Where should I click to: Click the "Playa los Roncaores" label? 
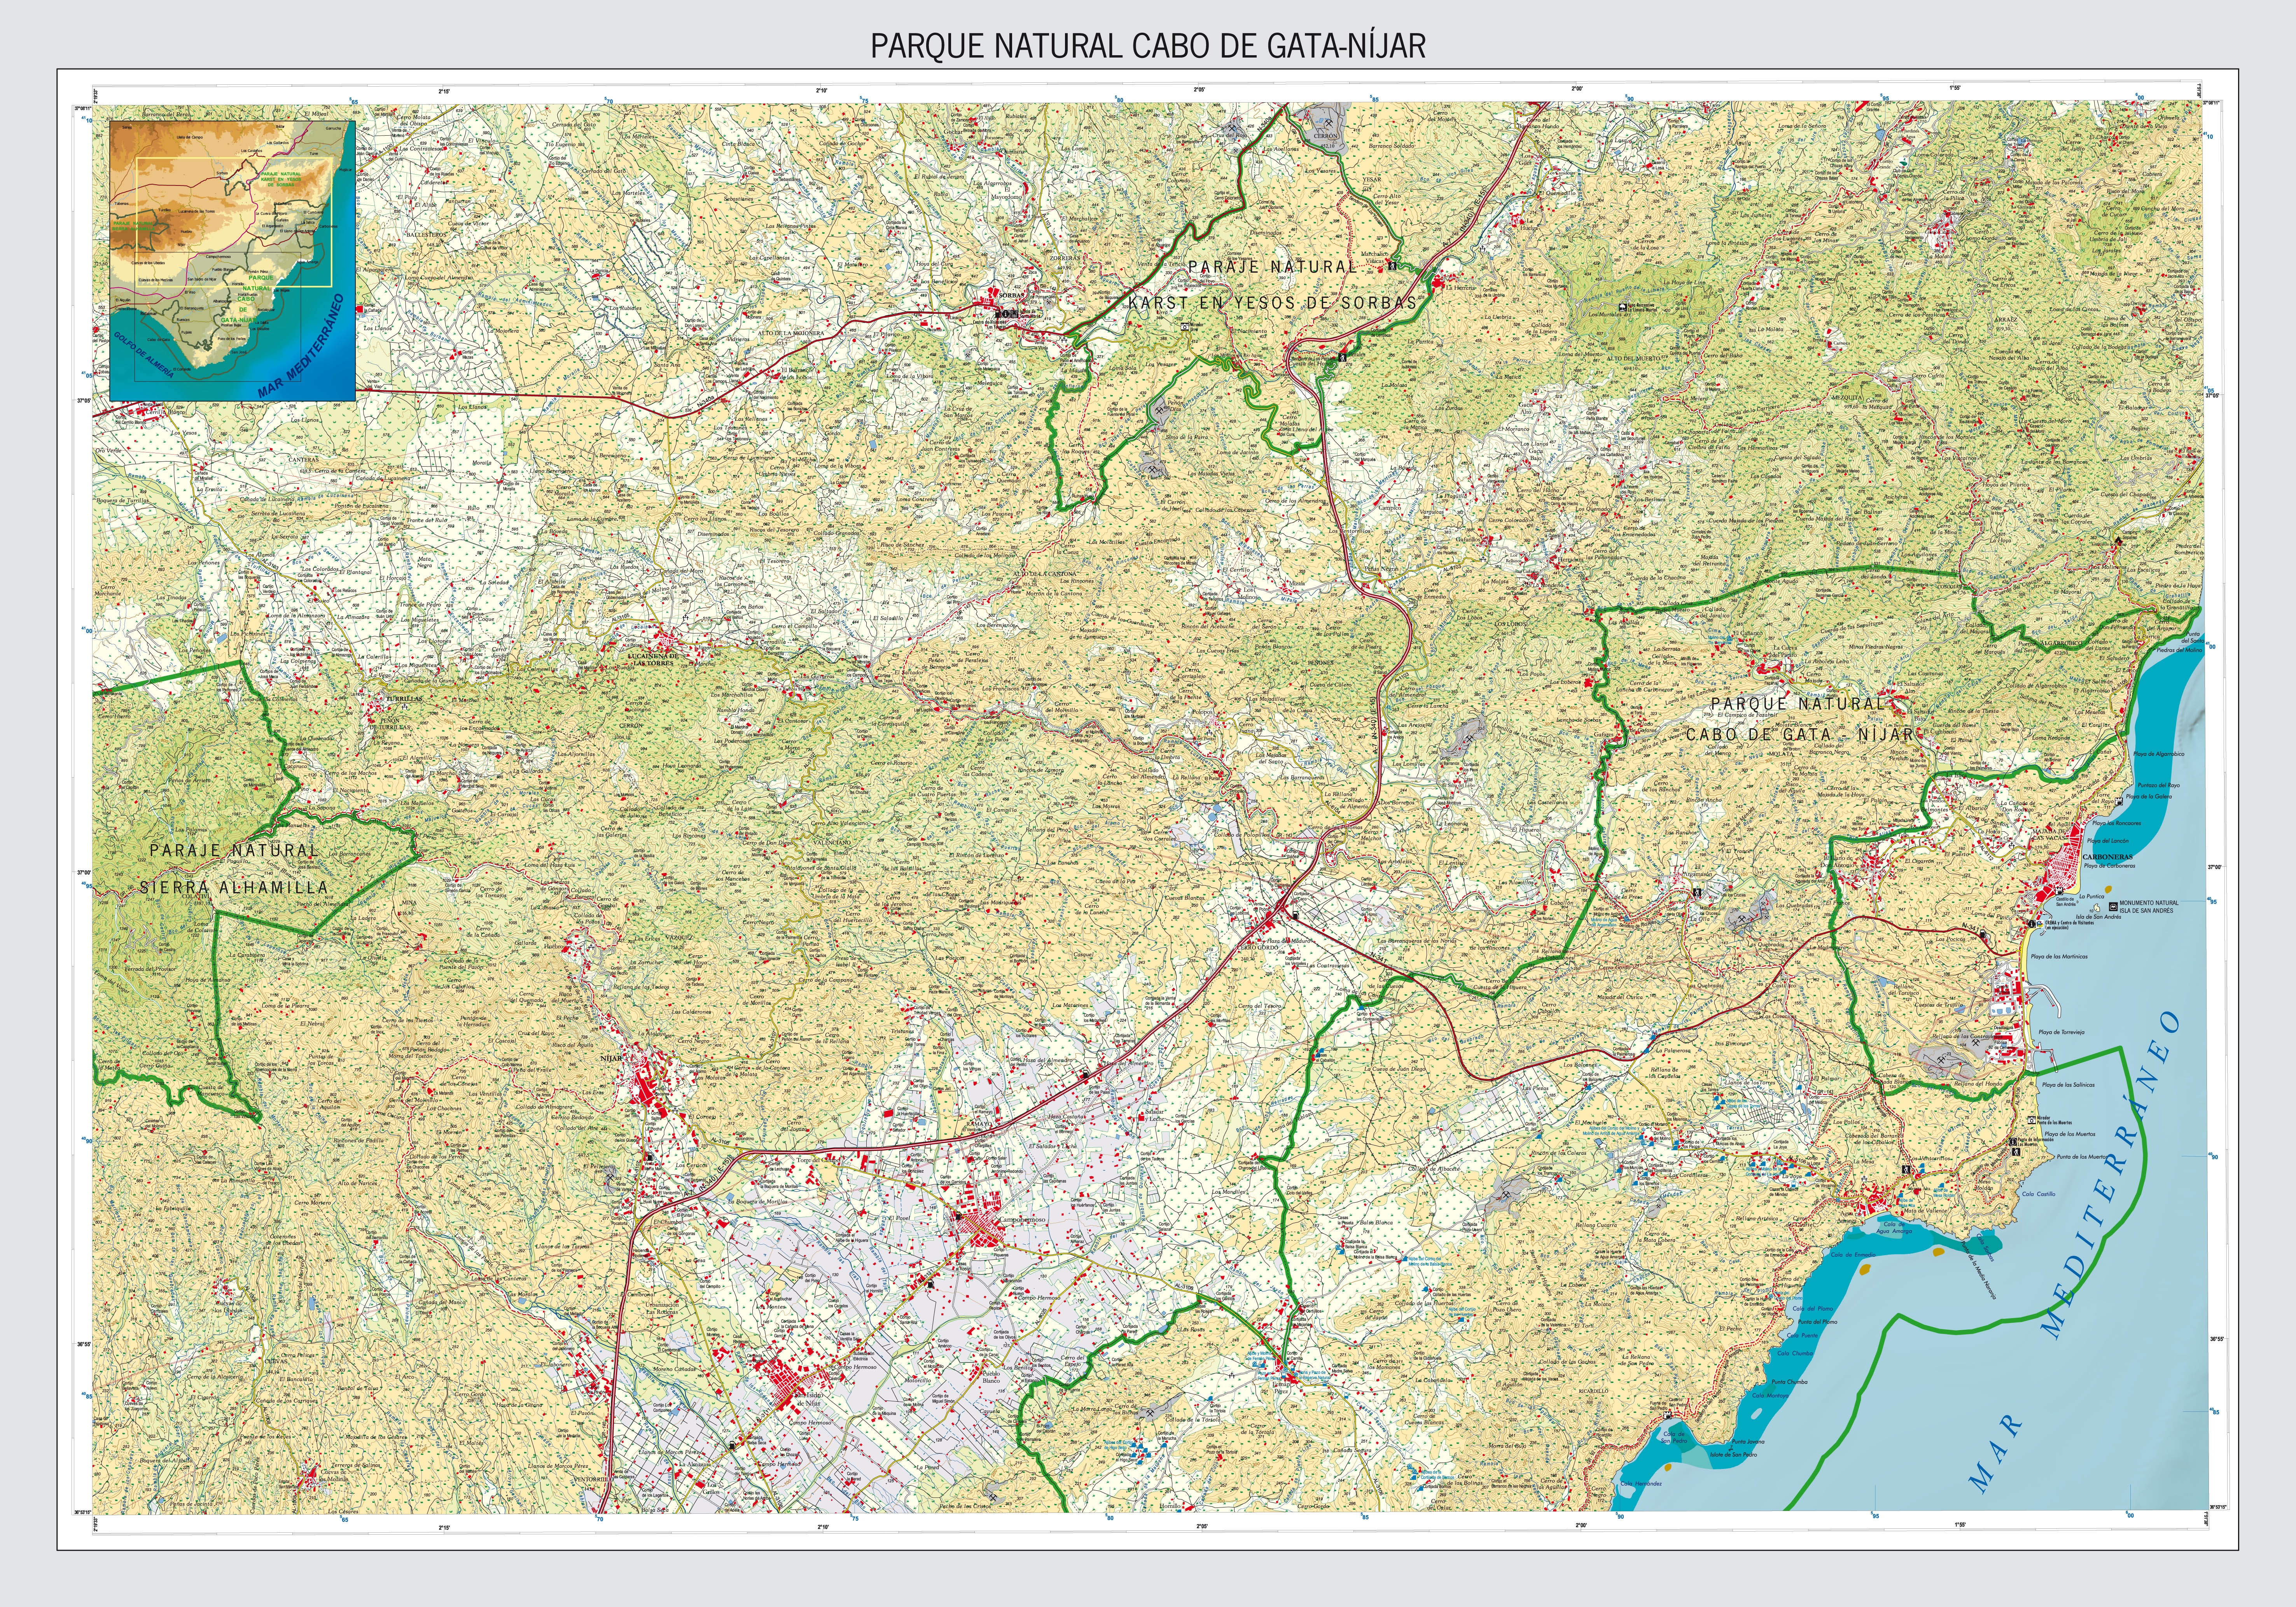[x=2117, y=823]
